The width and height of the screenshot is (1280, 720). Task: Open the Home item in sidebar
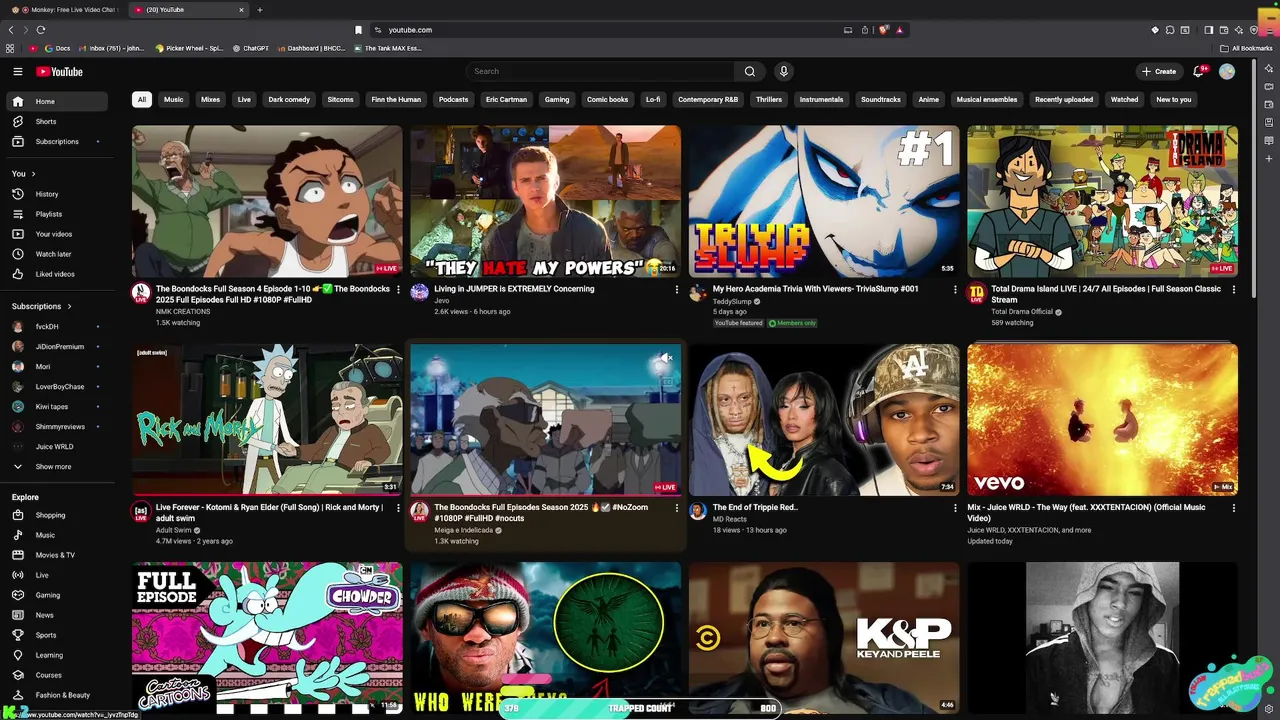[x=57, y=101]
